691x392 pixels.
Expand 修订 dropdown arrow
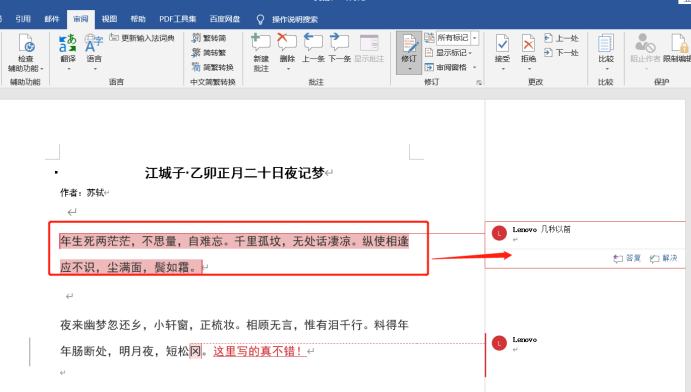(409, 69)
